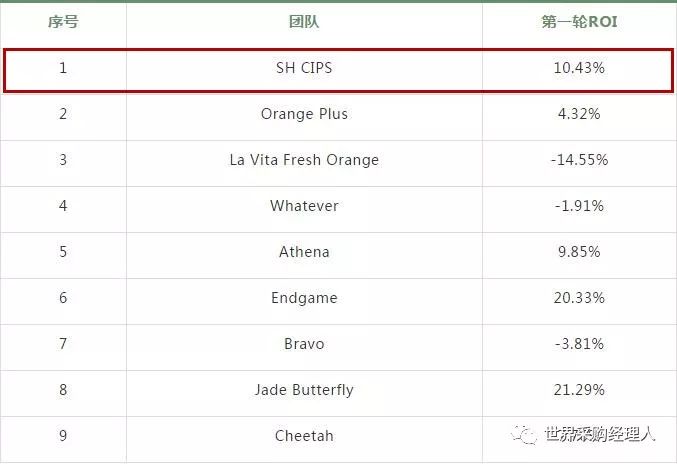
Task: Click the Cheetah team name
Action: pyautogui.click(x=304, y=436)
